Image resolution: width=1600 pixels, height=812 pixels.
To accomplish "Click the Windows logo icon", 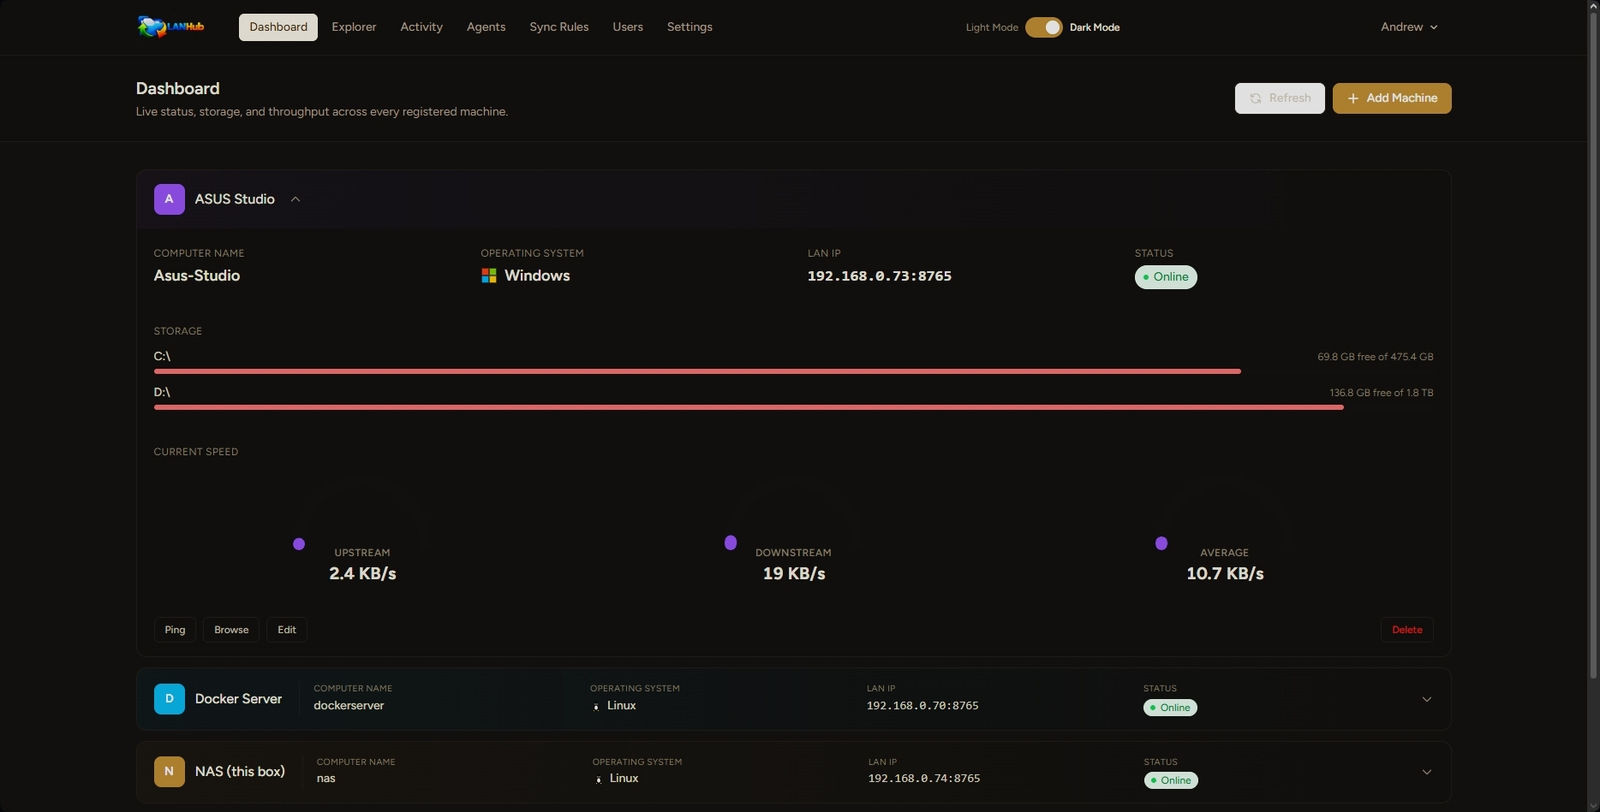I will 489,276.
